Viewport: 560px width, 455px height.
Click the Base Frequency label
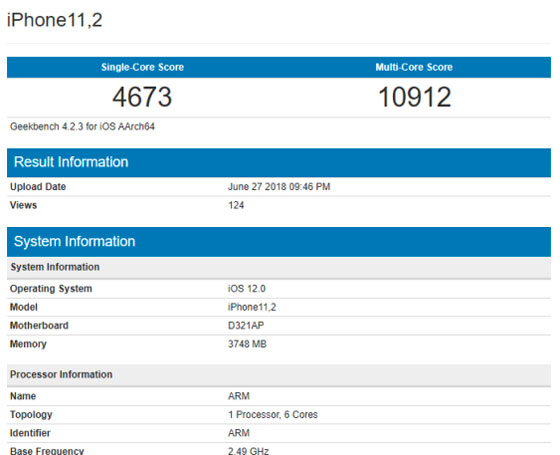pos(47,451)
